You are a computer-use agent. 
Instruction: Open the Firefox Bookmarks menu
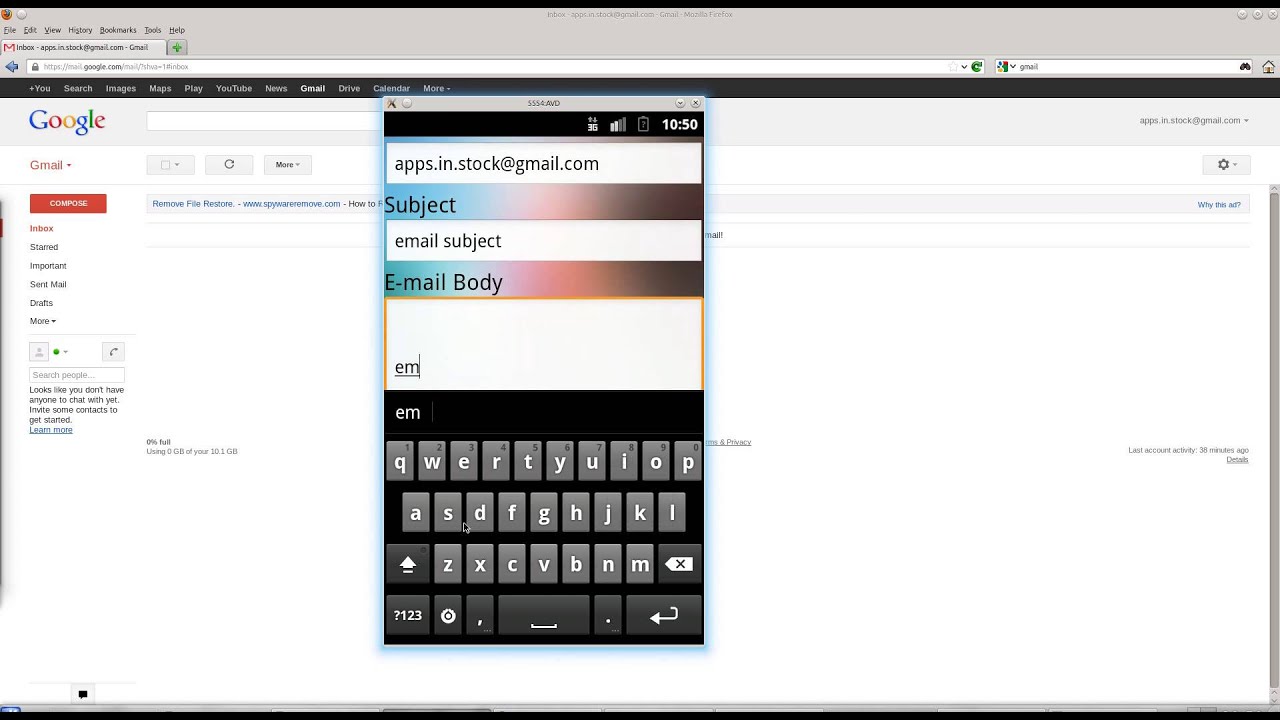pyautogui.click(x=118, y=30)
